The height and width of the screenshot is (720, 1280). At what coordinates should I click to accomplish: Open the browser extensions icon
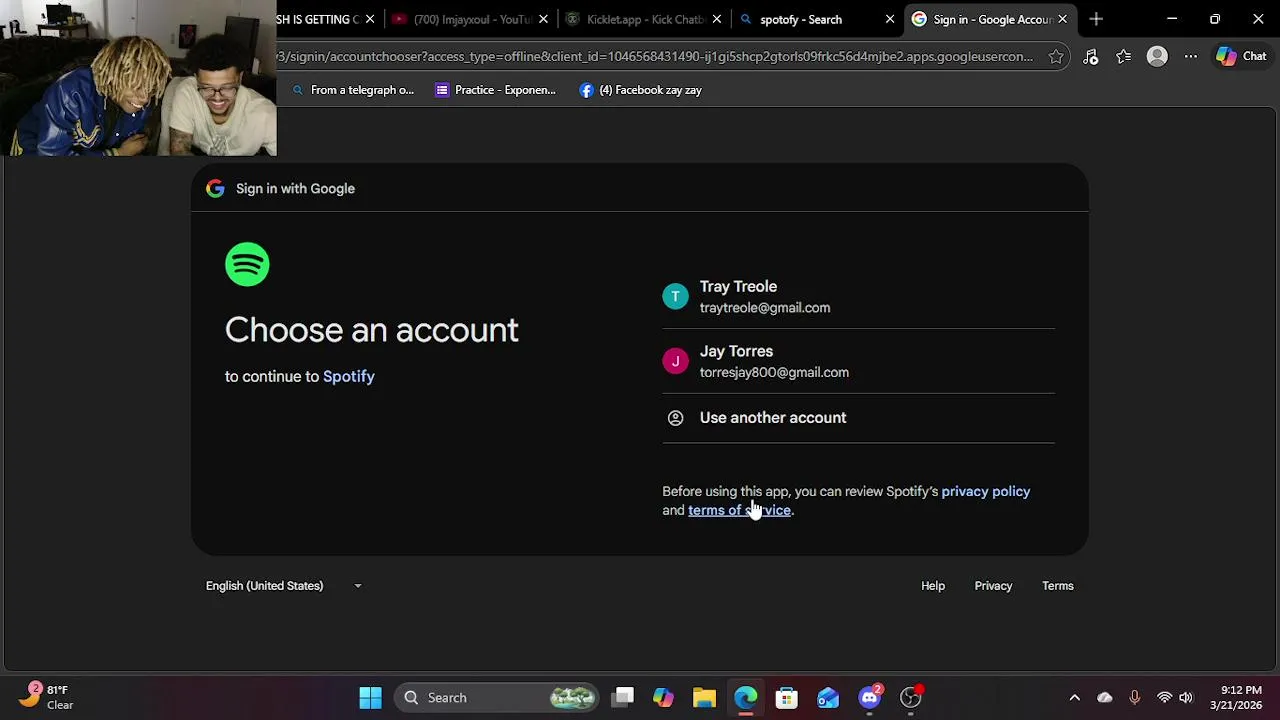tap(1091, 57)
